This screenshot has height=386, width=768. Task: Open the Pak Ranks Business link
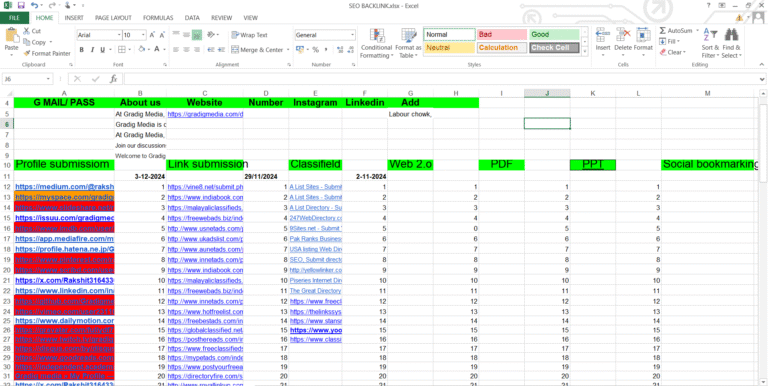point(315,239)
